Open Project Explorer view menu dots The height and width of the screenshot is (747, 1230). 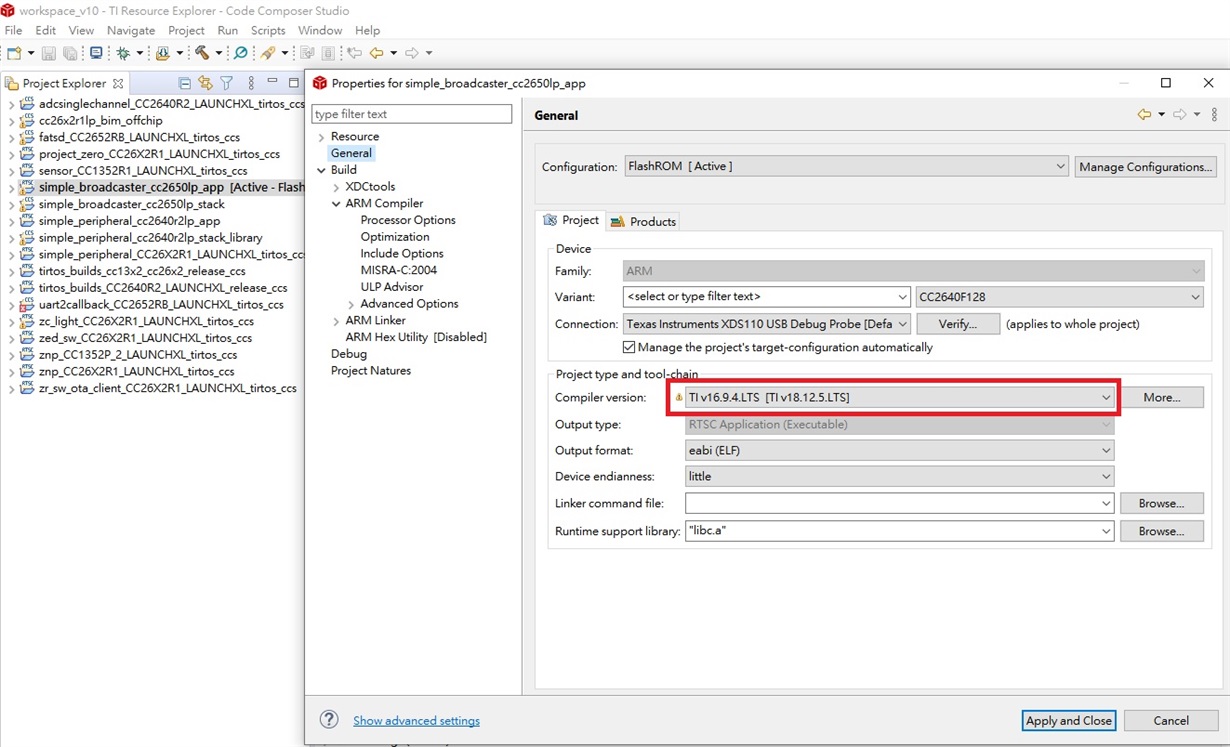pos(251,83)
